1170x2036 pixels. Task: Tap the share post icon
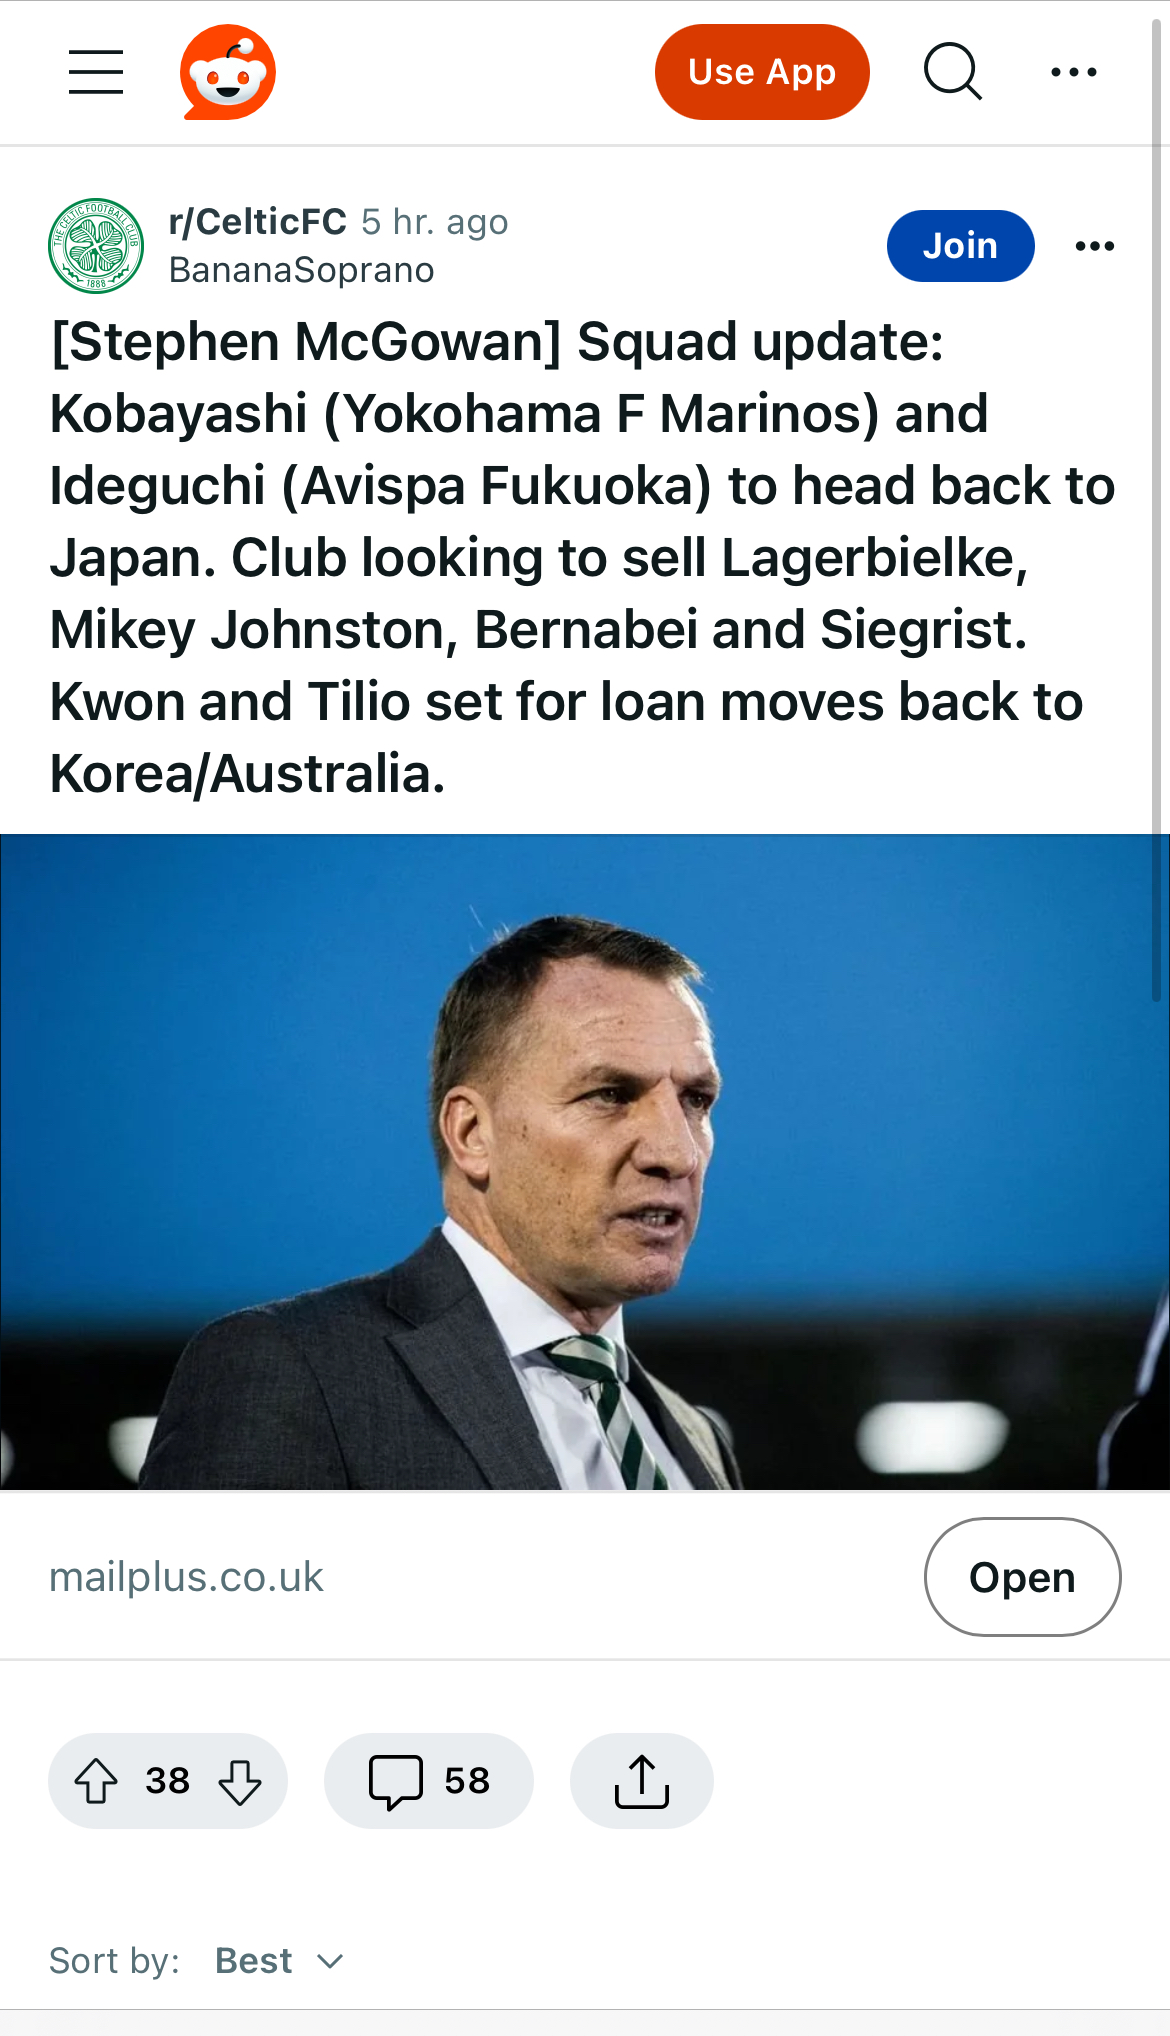[641, 1781]
